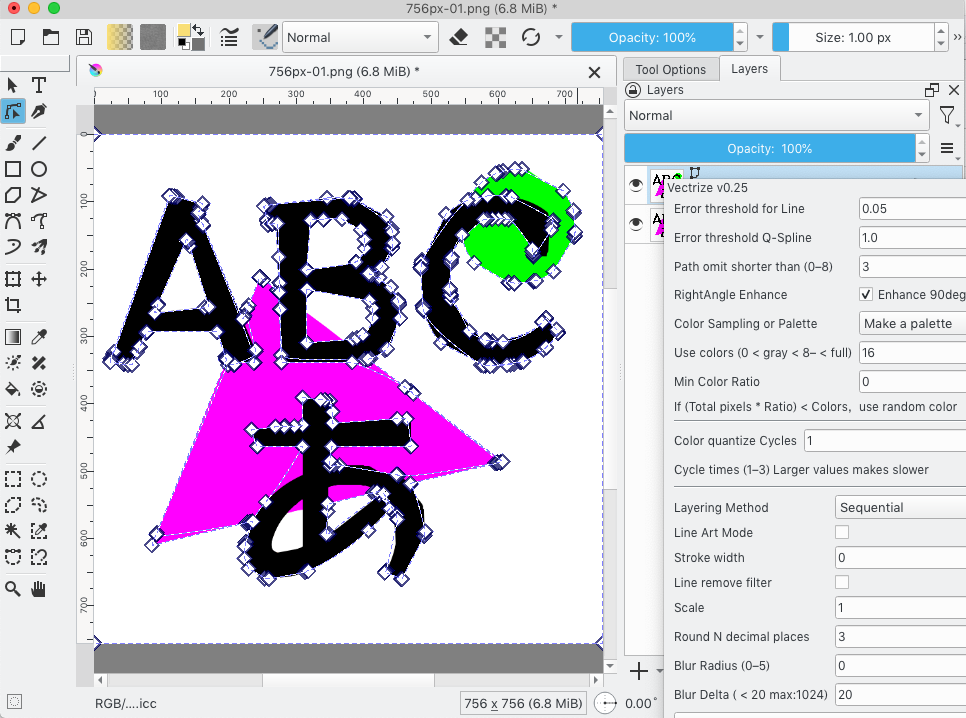Open the Color Sampling or Palette dropdown

912,324
